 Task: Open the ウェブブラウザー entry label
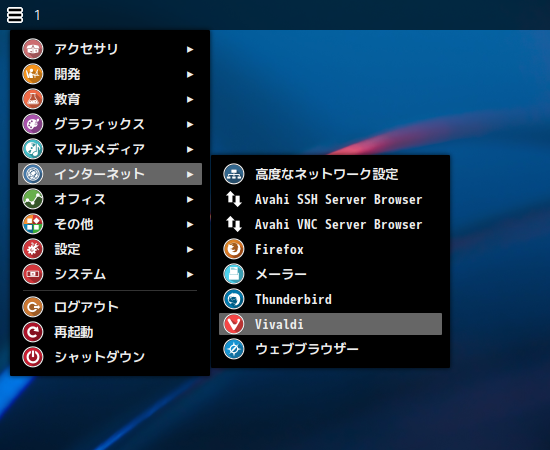pyautogui.click(x=307, y=349)
